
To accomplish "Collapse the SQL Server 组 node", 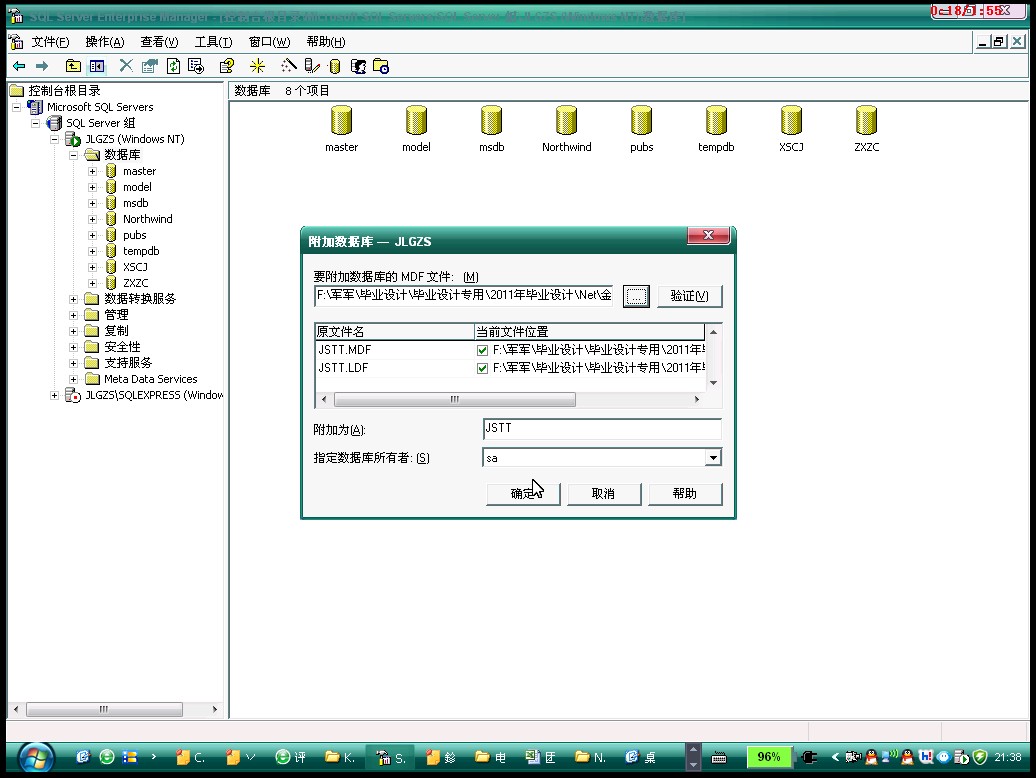I will (36, 123).
